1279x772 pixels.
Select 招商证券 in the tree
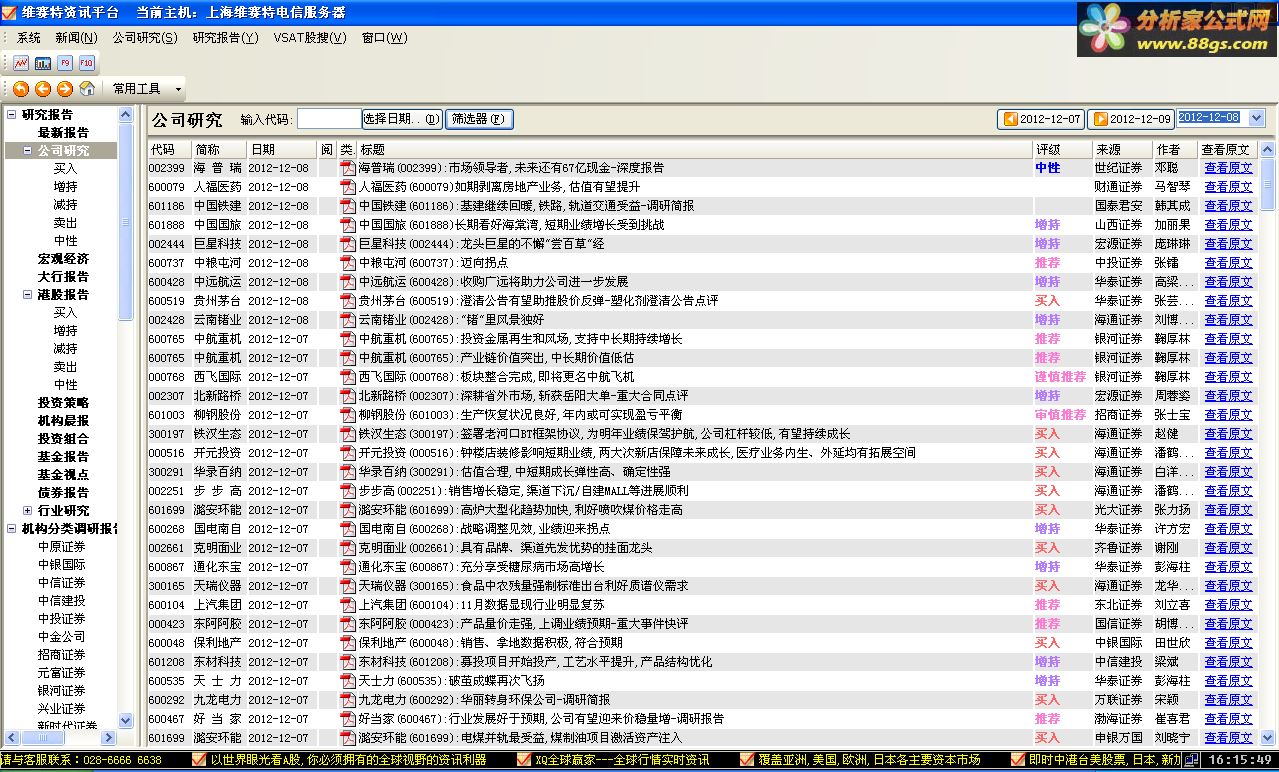(x=62, y=655)
